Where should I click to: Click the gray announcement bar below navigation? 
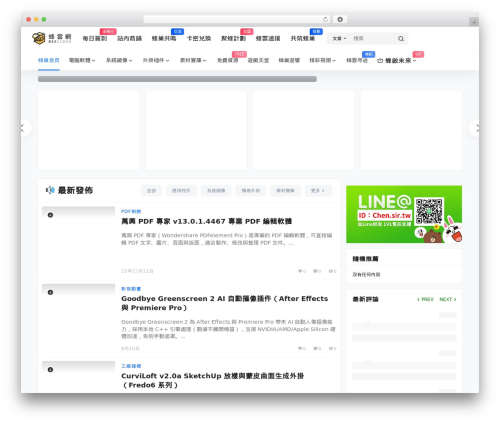click(177, 79)
